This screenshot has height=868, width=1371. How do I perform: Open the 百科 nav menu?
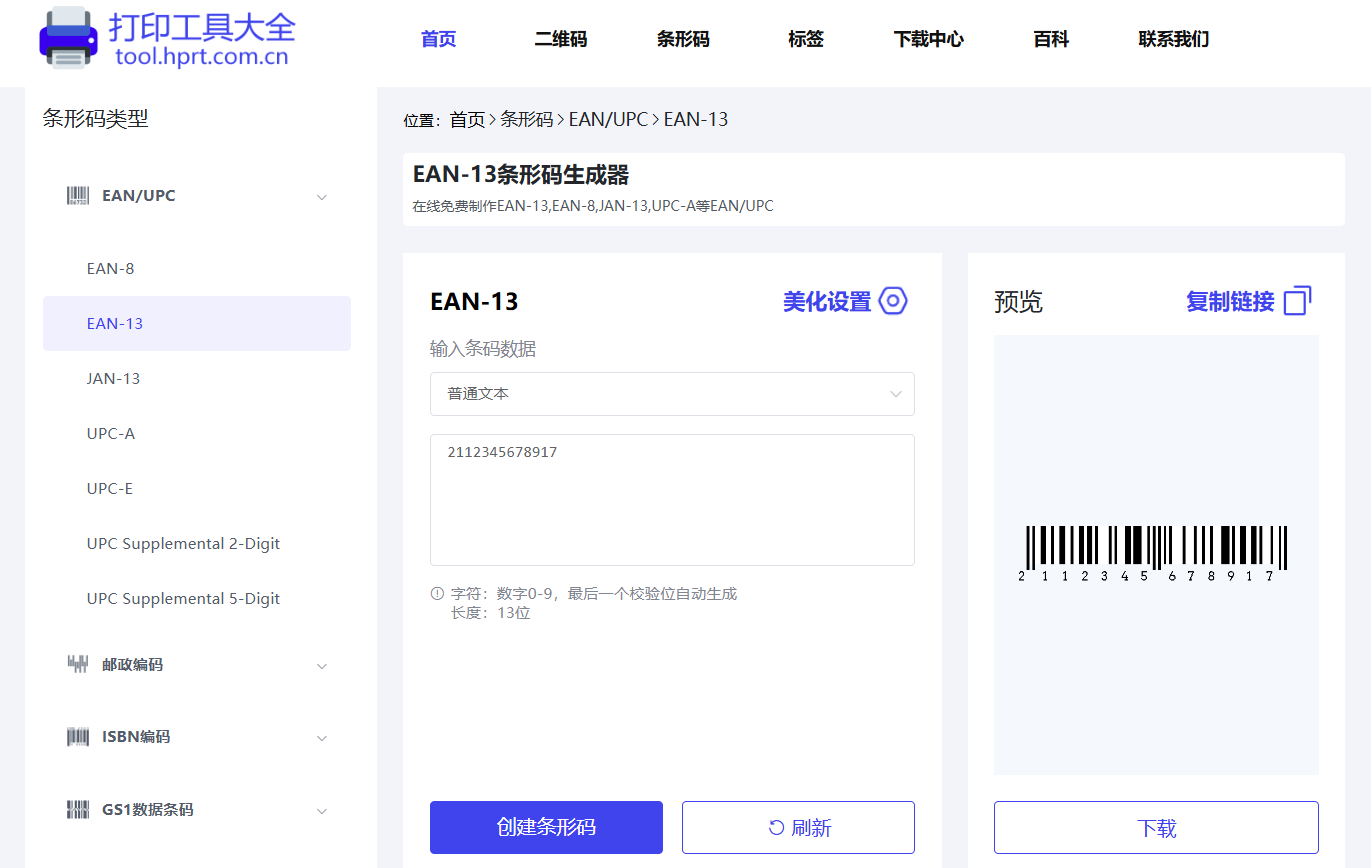[x=1051, y=40]
